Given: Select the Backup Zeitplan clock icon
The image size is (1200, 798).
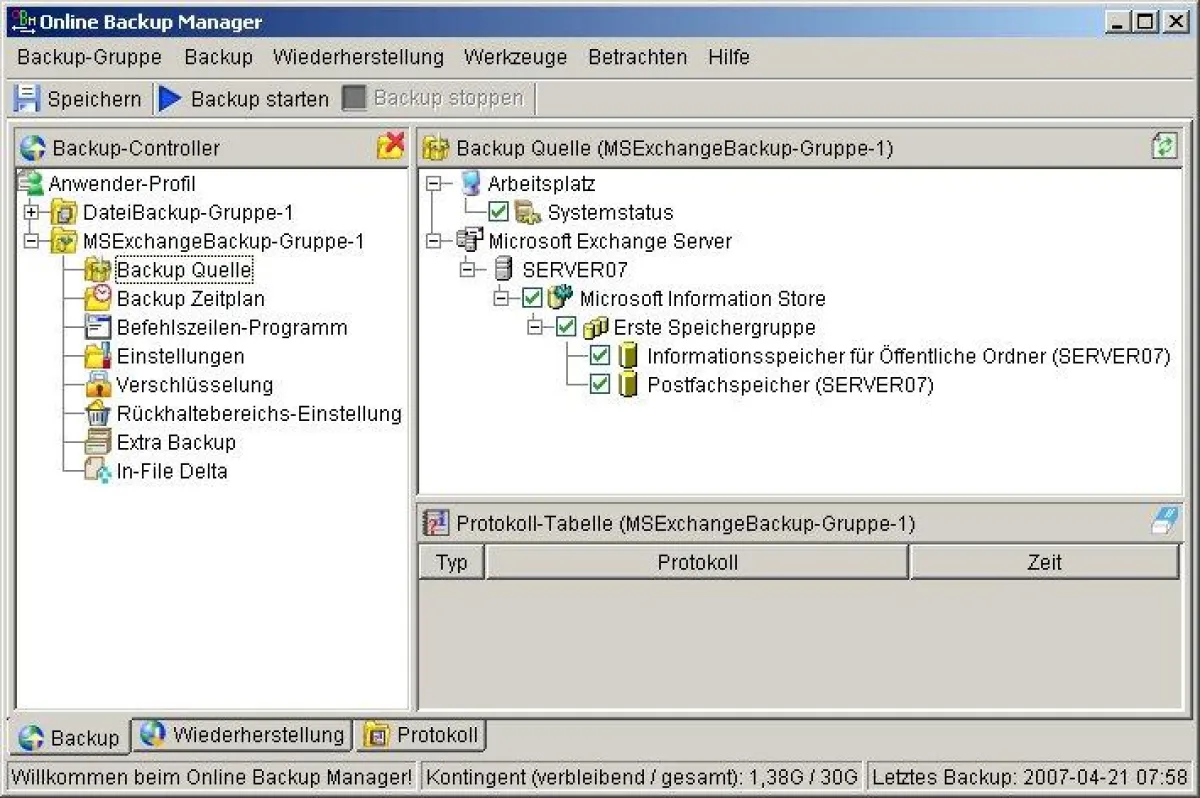Looking at the screenshot, I should pyautogui.click(x=99, y=298).
